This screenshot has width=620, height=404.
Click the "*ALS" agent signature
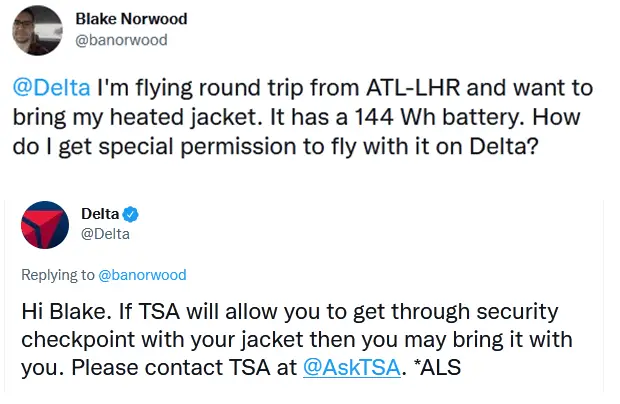(x=437, y=367)
